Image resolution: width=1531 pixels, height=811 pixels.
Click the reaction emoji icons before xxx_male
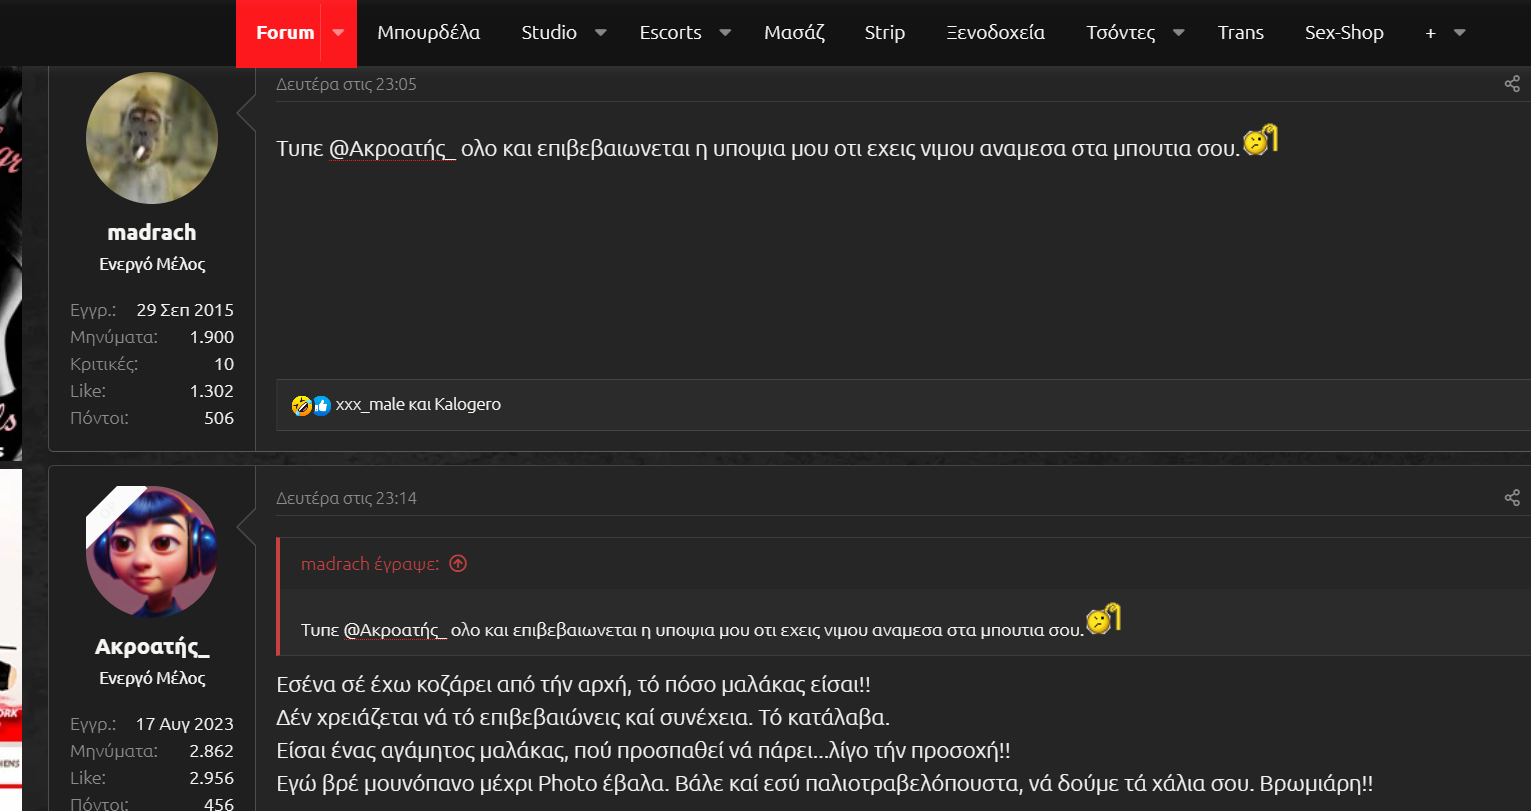[x=311, y=405]
